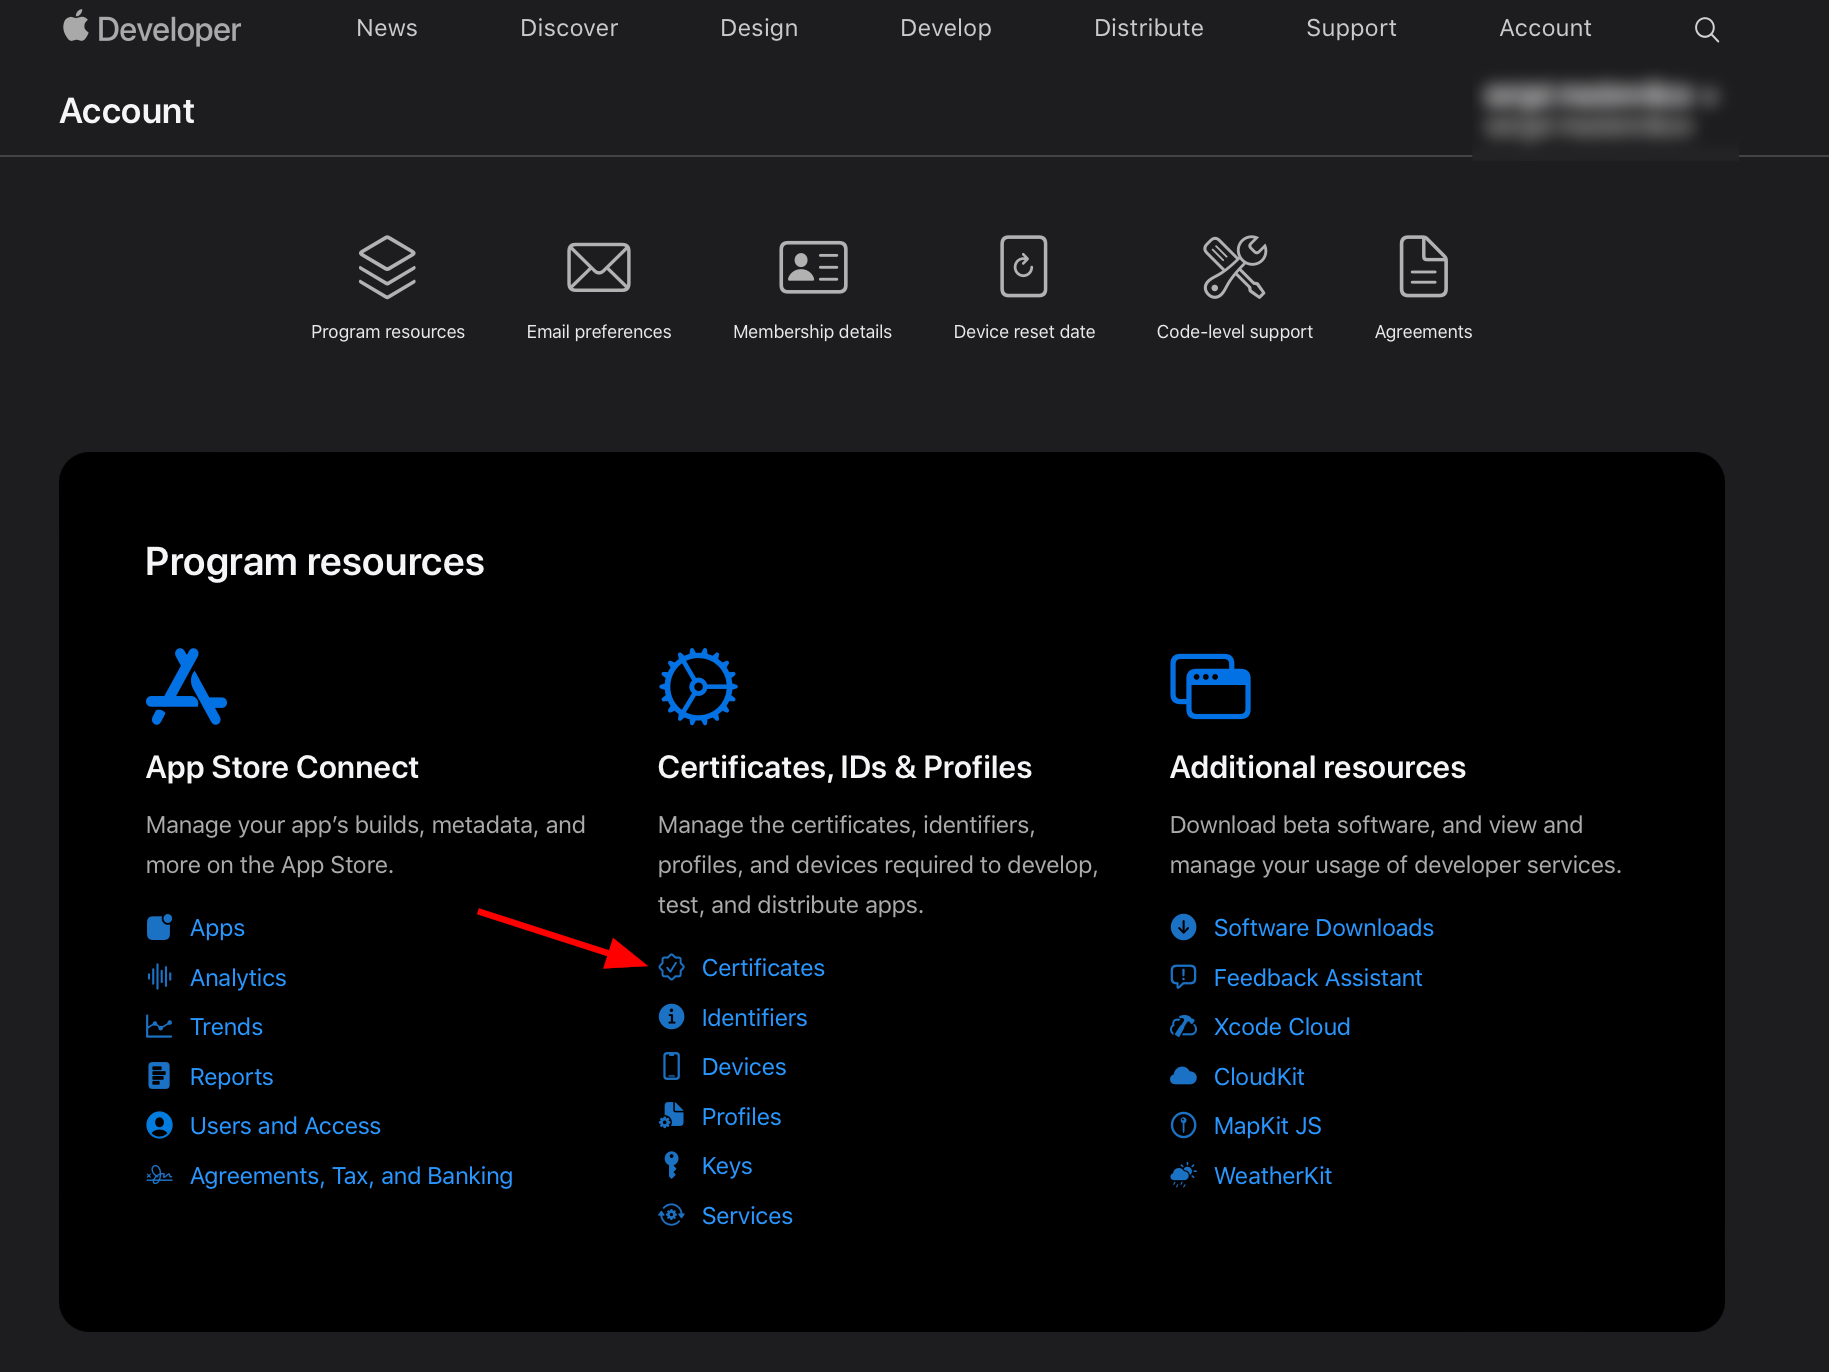This screenshot has width=1829, height=1372.
Task: Click the Certificates, IDs & Profiles gear icon
Action: (698, 686)
